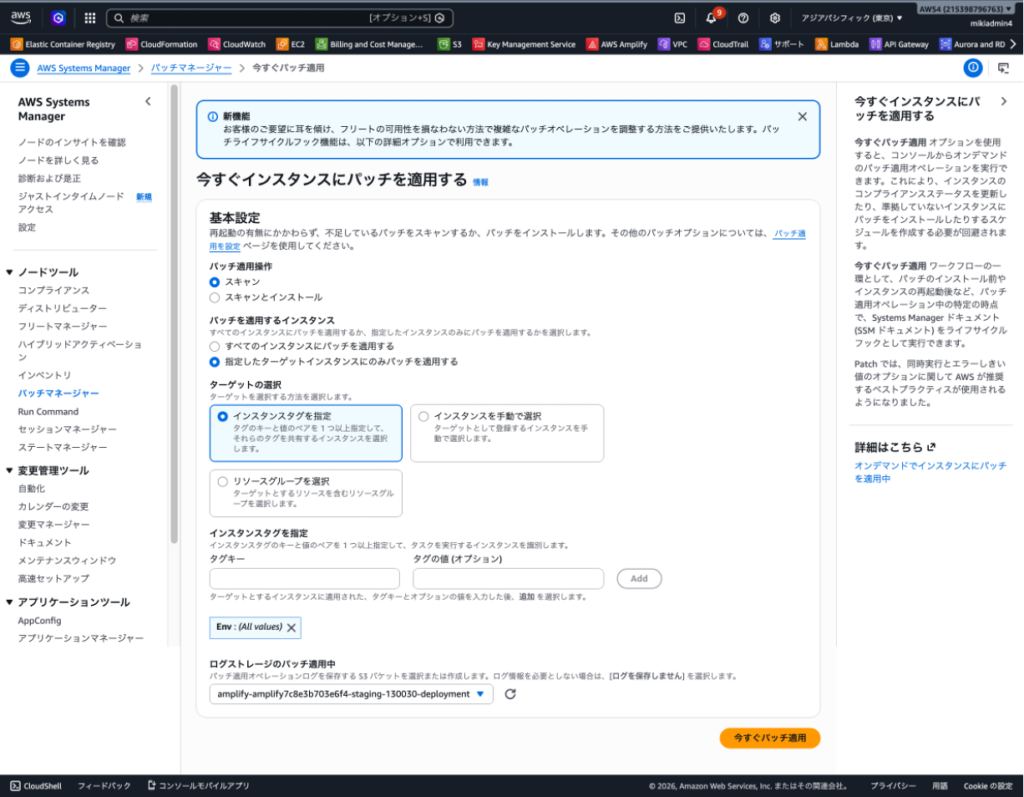Open the 情報 link beside the heading
1024x797 pixels.
tap(481, 182)
